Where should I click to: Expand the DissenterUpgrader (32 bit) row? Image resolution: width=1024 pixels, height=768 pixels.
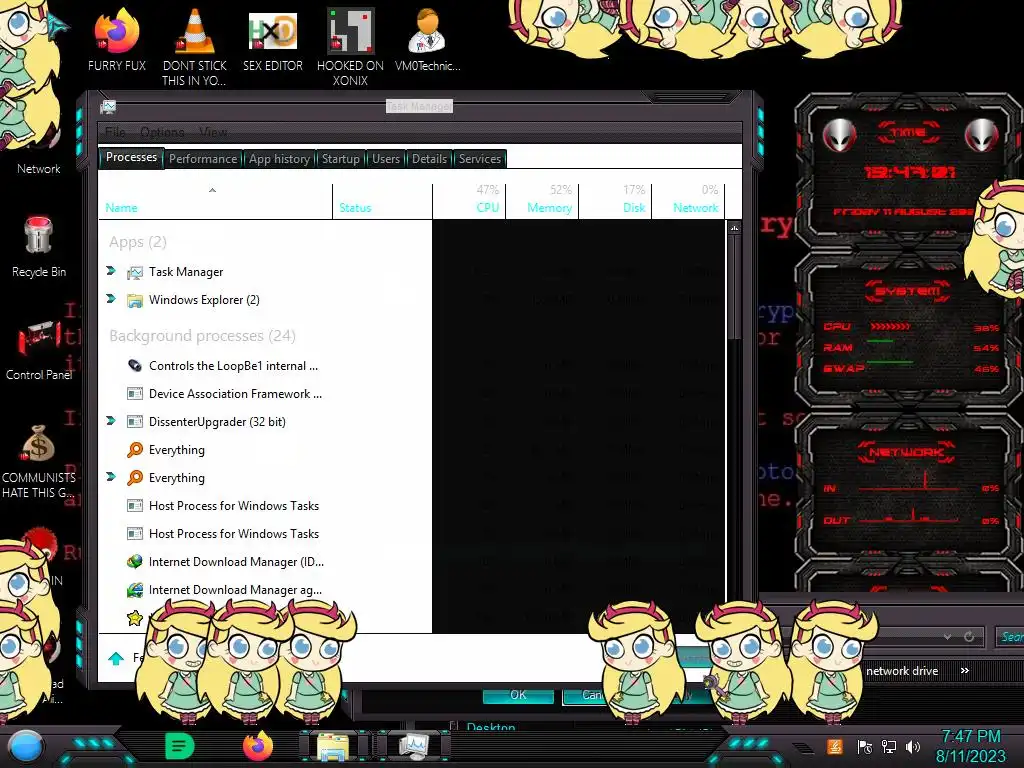pyautogui.click(x=111, y=421)
